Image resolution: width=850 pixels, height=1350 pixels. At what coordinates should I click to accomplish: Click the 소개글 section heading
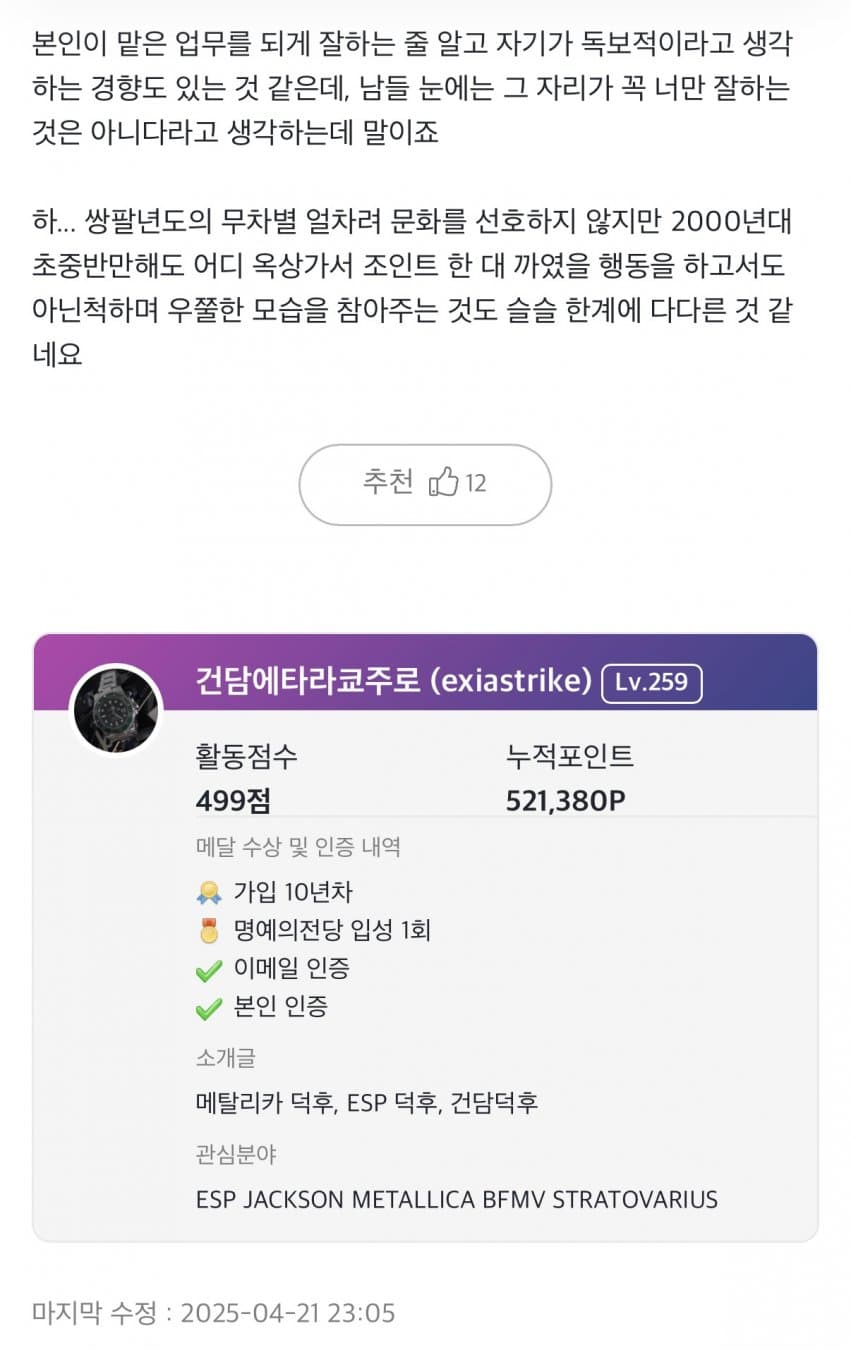(x=226, y=1058)
